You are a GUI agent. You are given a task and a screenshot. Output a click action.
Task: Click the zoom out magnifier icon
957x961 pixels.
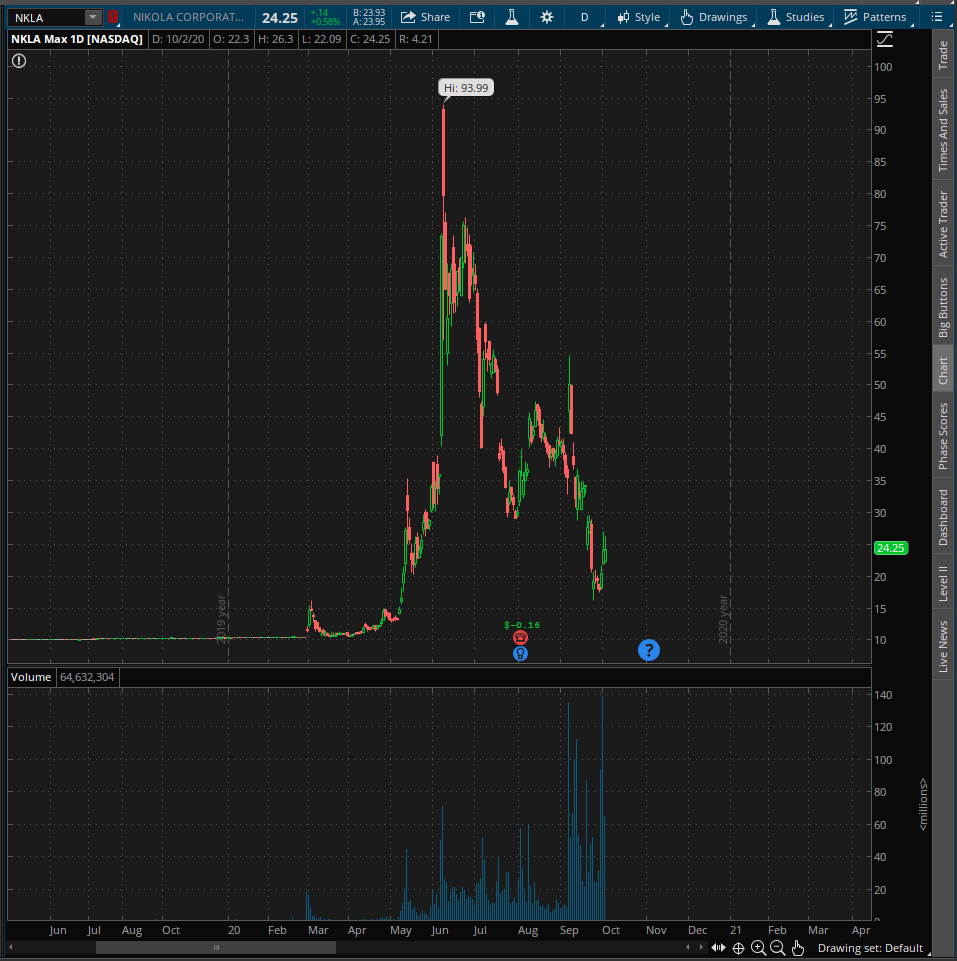tap(777, 948)
